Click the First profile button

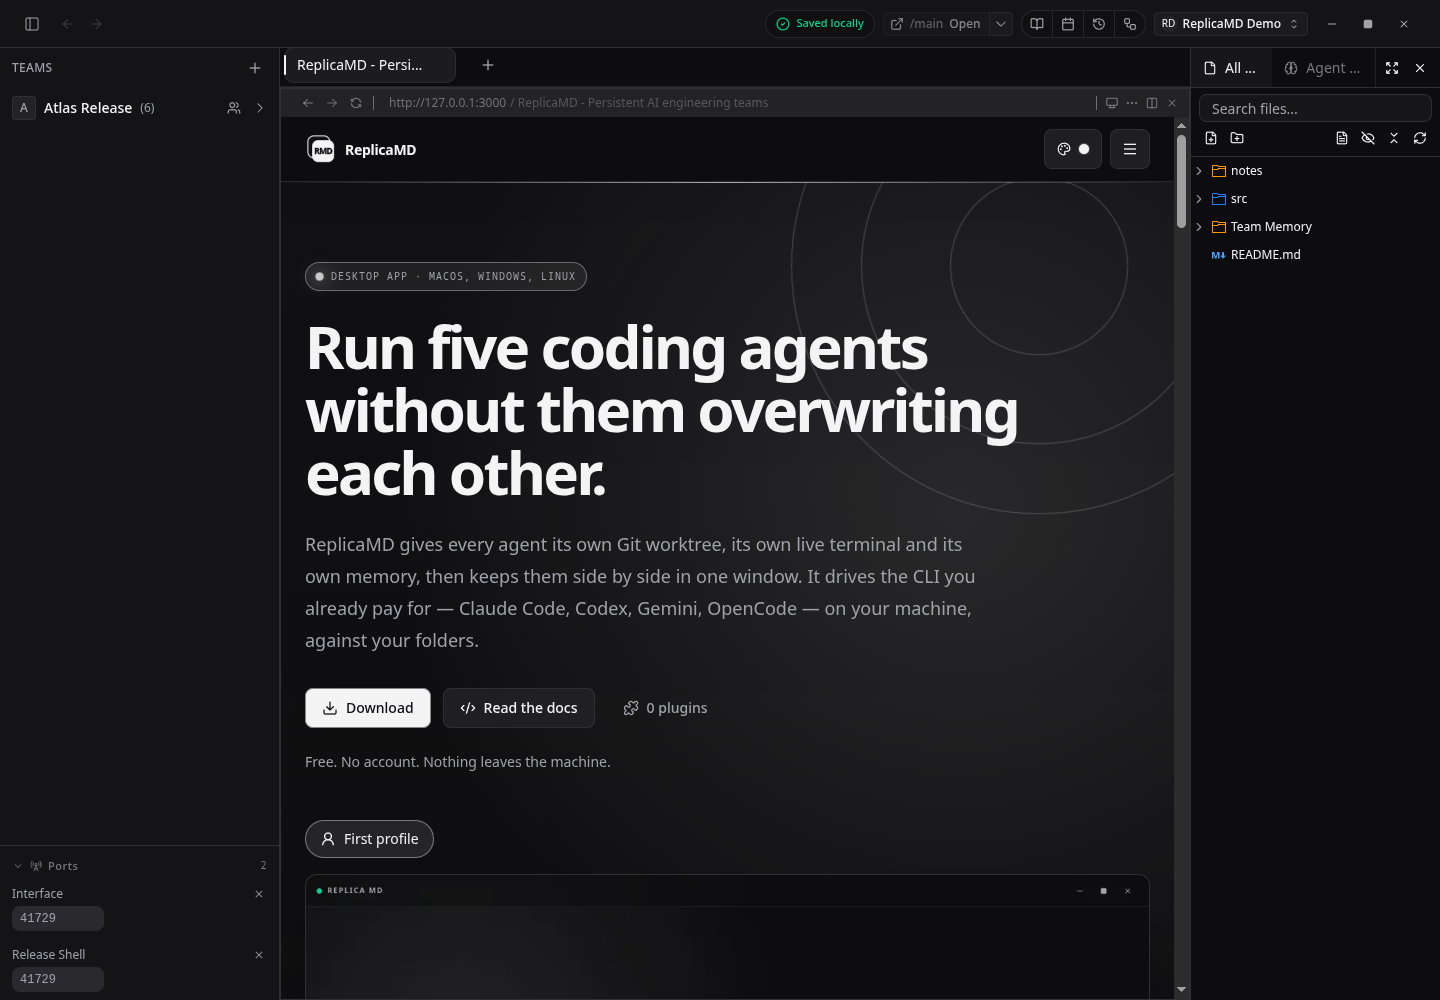(x=369, y=839)
